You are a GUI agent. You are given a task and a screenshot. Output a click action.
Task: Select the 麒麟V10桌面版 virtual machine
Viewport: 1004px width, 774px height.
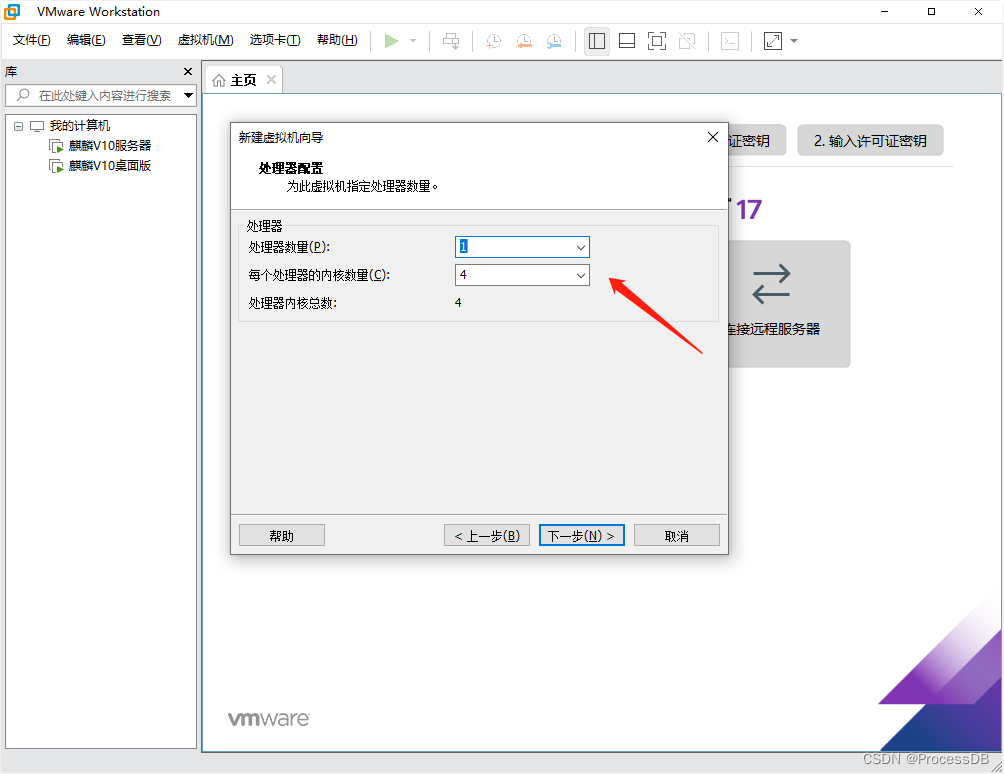pyautogui.click(x=109, y=166)
